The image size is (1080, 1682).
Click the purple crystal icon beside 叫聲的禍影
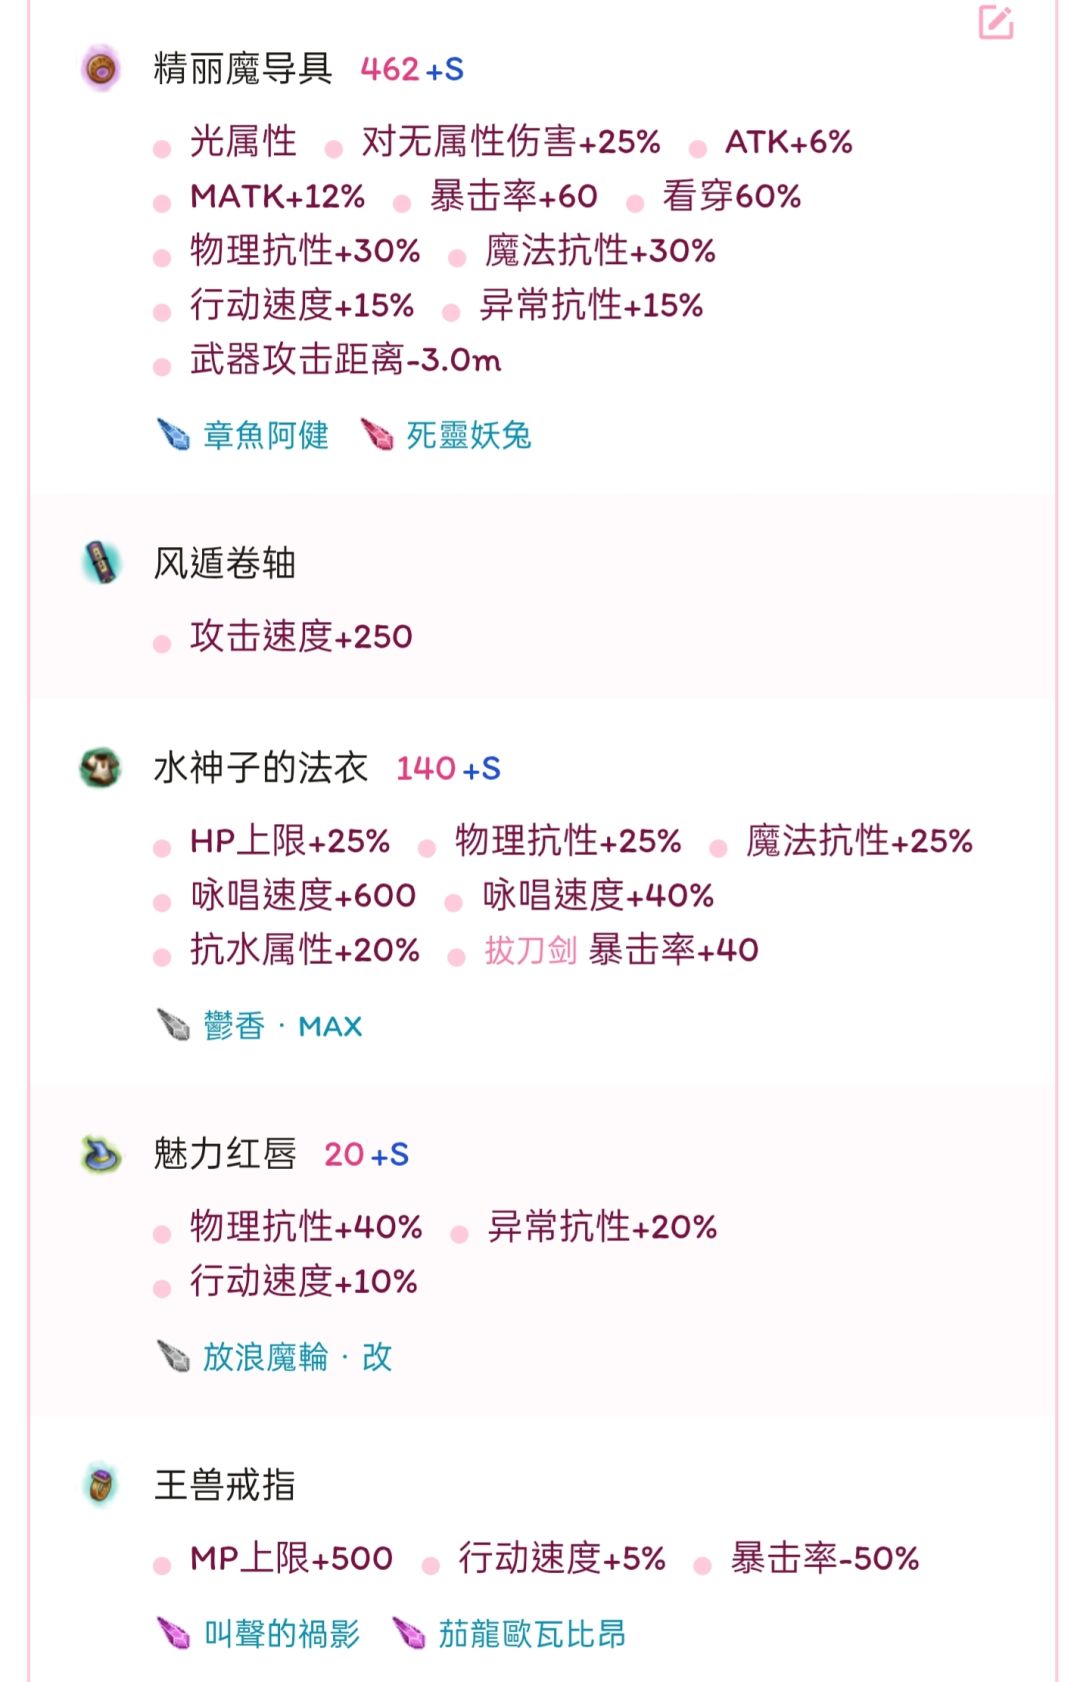174,1634
